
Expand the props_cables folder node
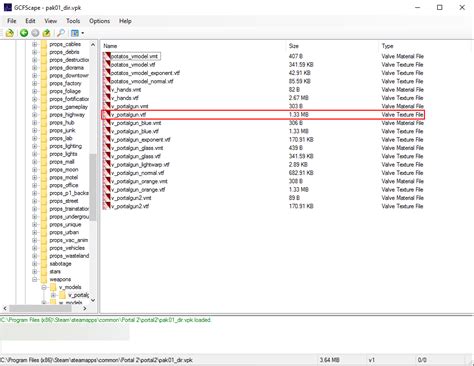pos(35,44)
